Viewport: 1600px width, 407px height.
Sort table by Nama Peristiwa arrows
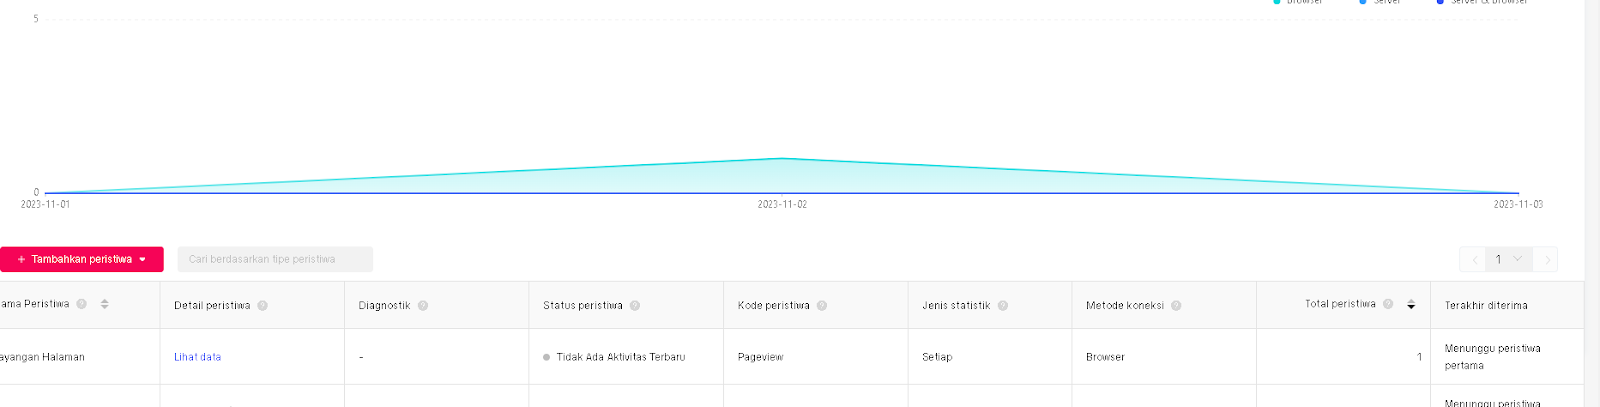click(x=104, y=304)
